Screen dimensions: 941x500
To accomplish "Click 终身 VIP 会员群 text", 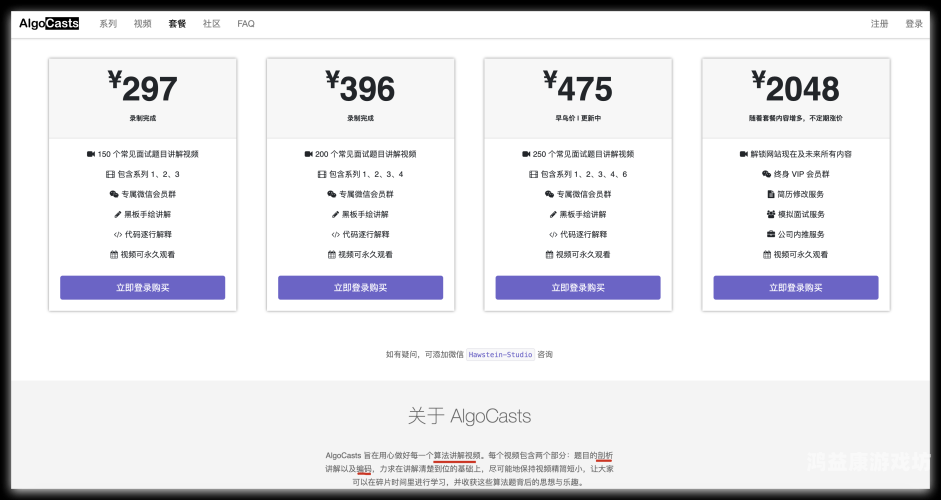I will click(x=801, y=174).
